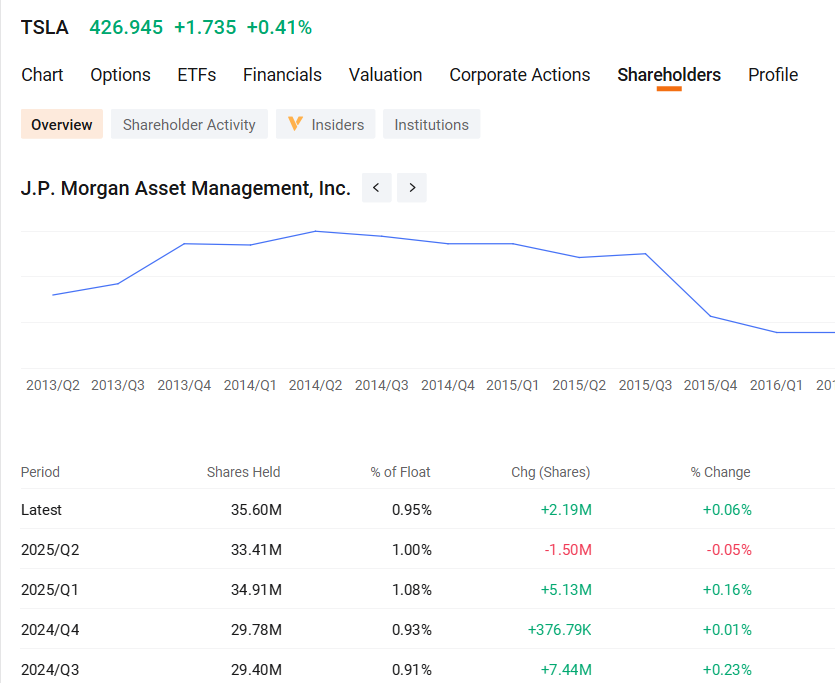Open the company Profile
Viewport: 835px width, 683px height.
(772, 75)
